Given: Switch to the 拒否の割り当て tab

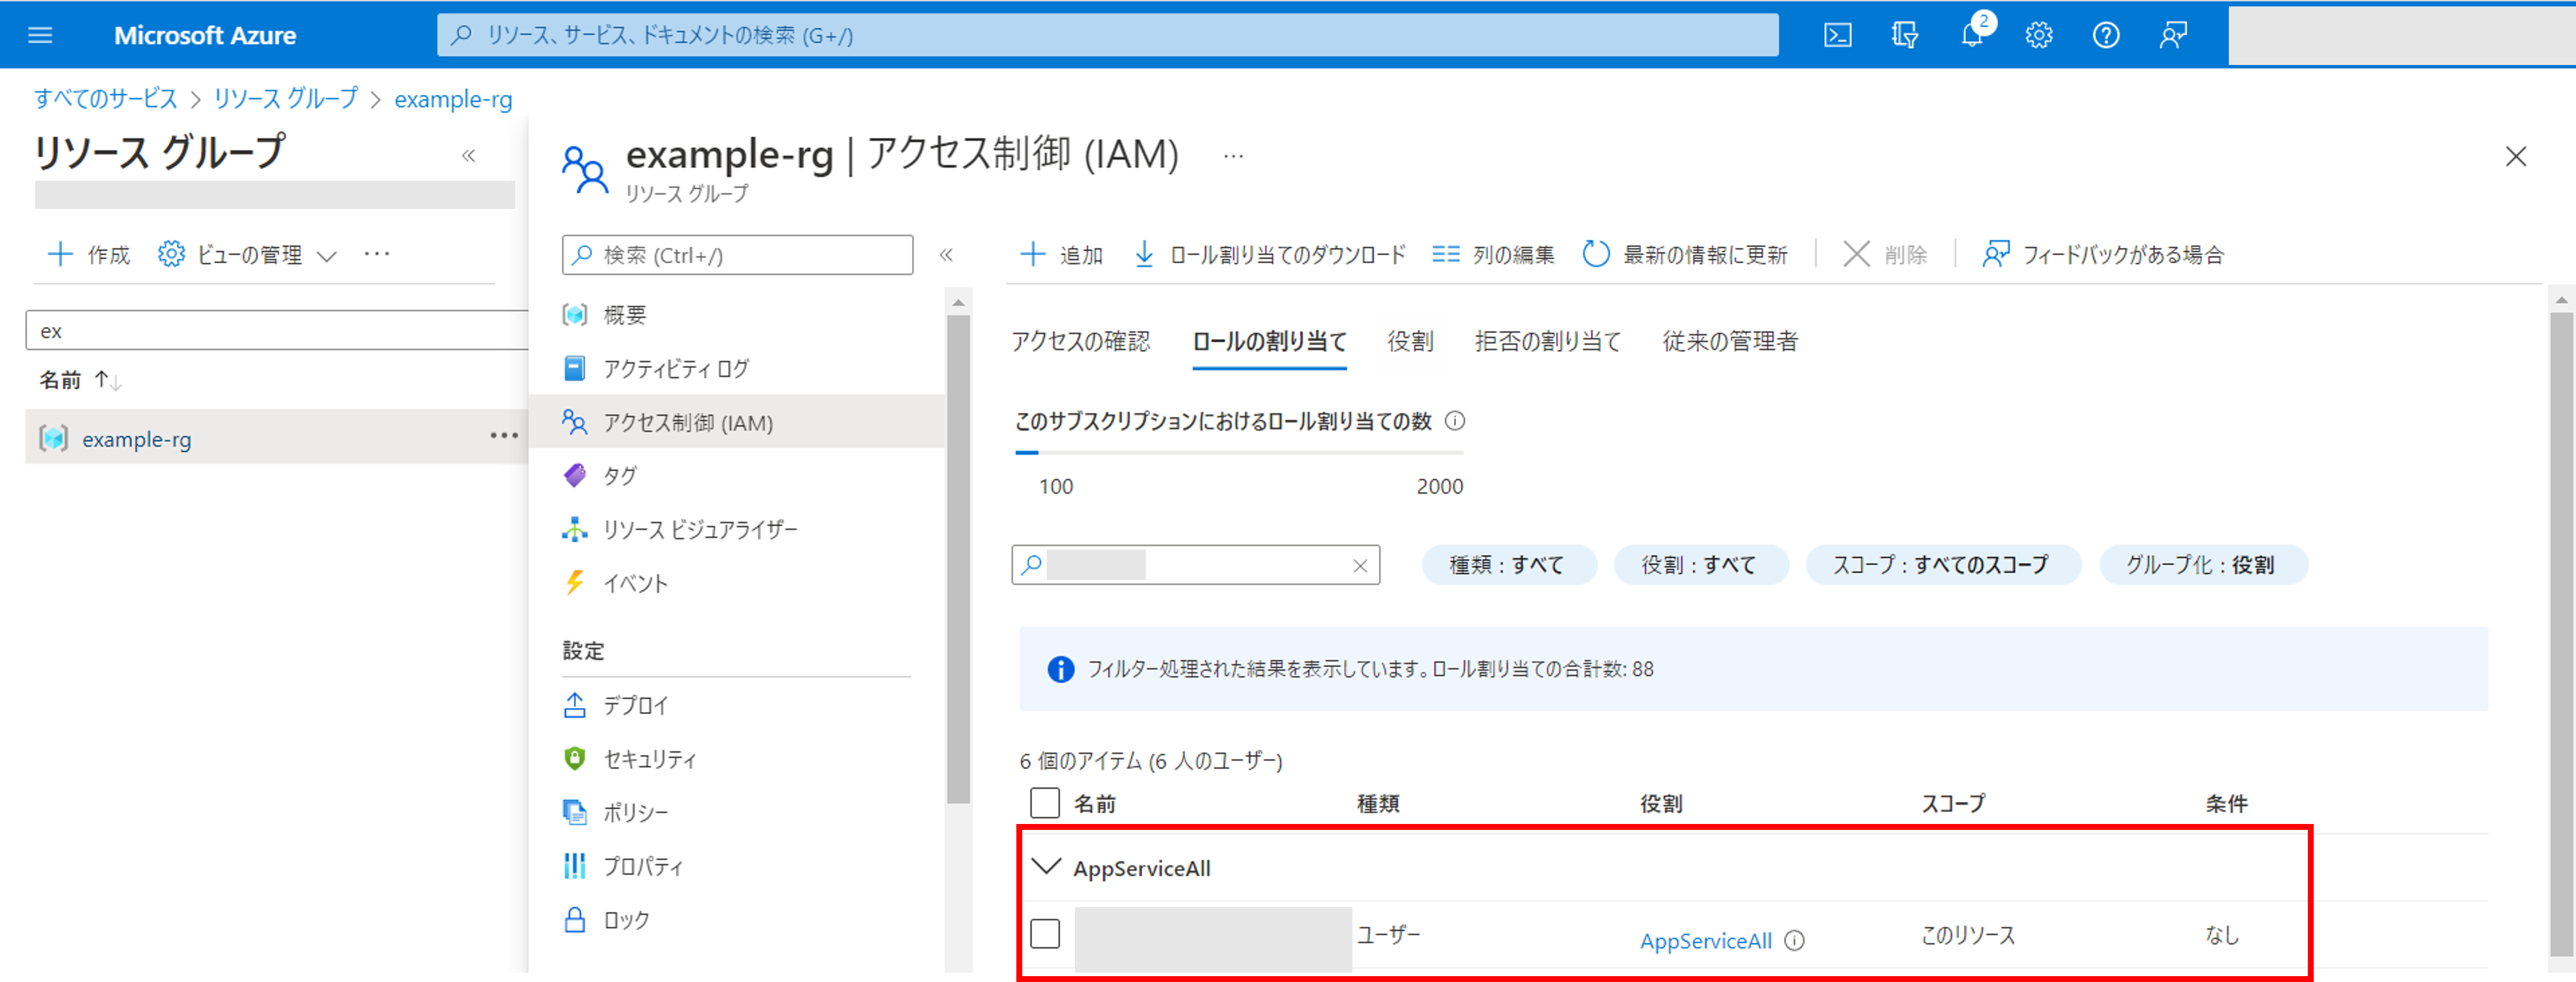Looking at the screenshot, I should tap(1547, 341).
